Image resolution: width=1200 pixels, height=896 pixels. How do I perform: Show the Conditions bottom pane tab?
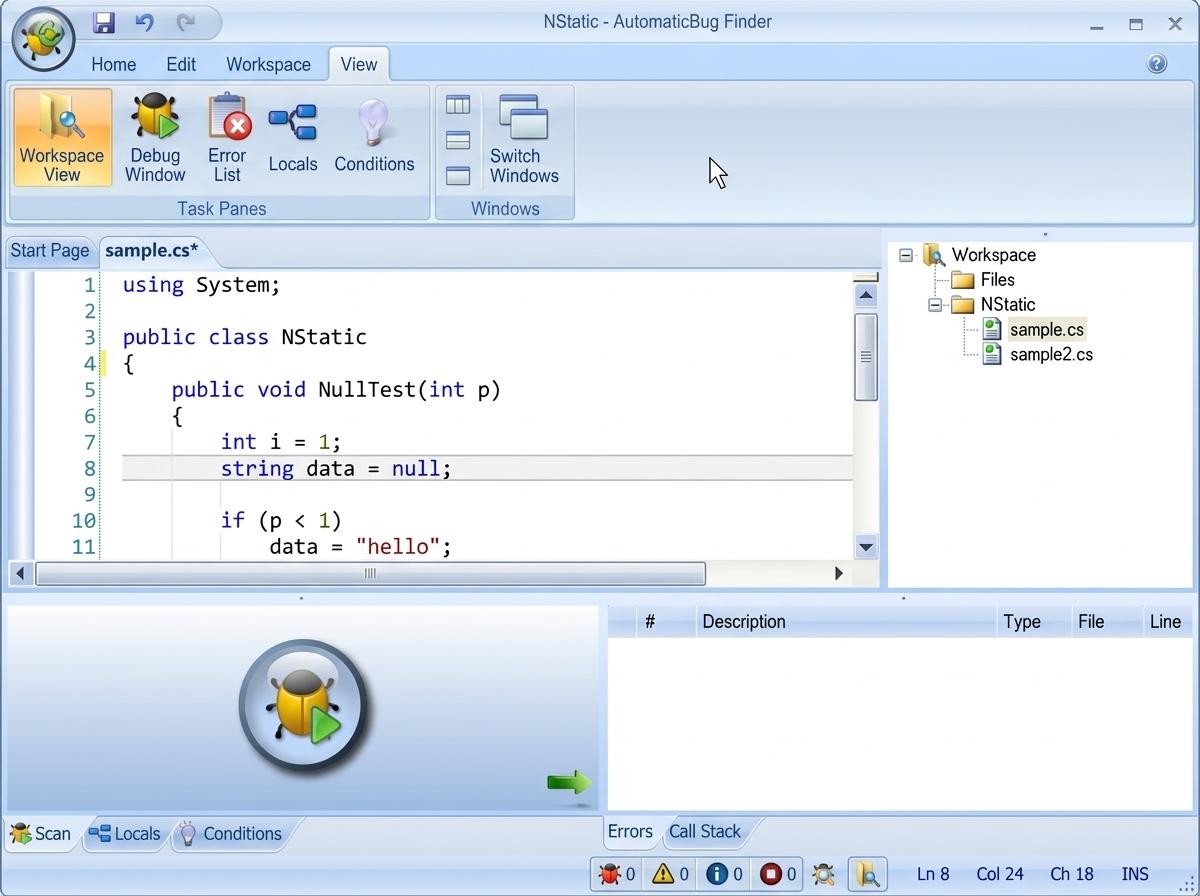pyautogui.click(x=229, y=834)
